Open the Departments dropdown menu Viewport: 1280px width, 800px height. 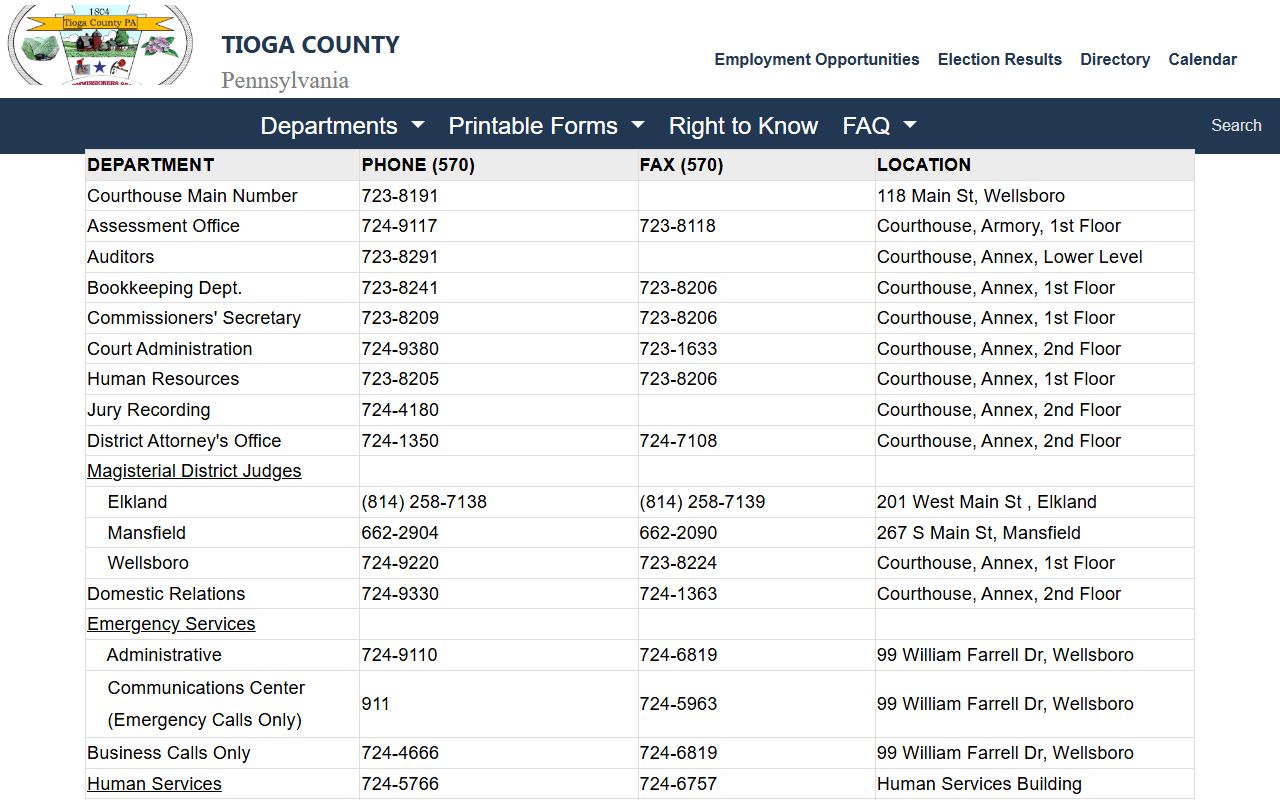pos(342,126)
